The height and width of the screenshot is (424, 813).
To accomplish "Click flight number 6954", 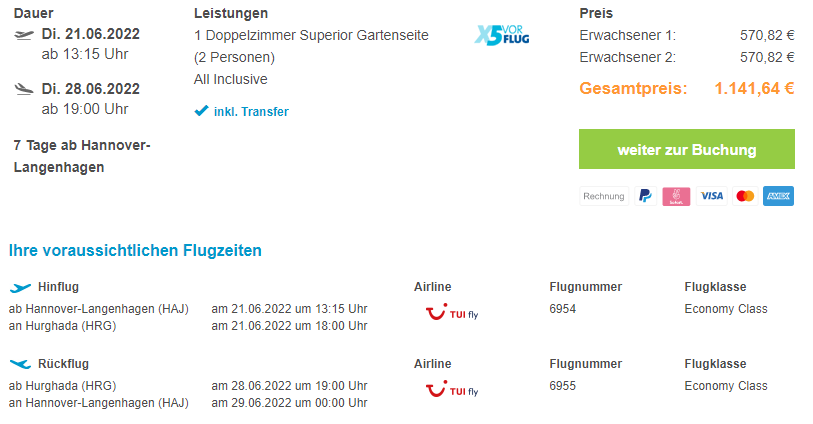I will (563, 309).
